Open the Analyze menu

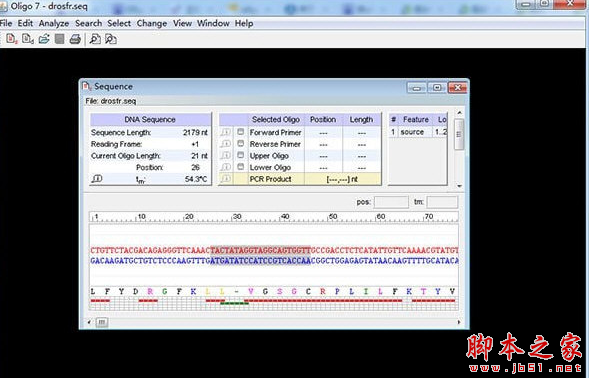point(54,23)
